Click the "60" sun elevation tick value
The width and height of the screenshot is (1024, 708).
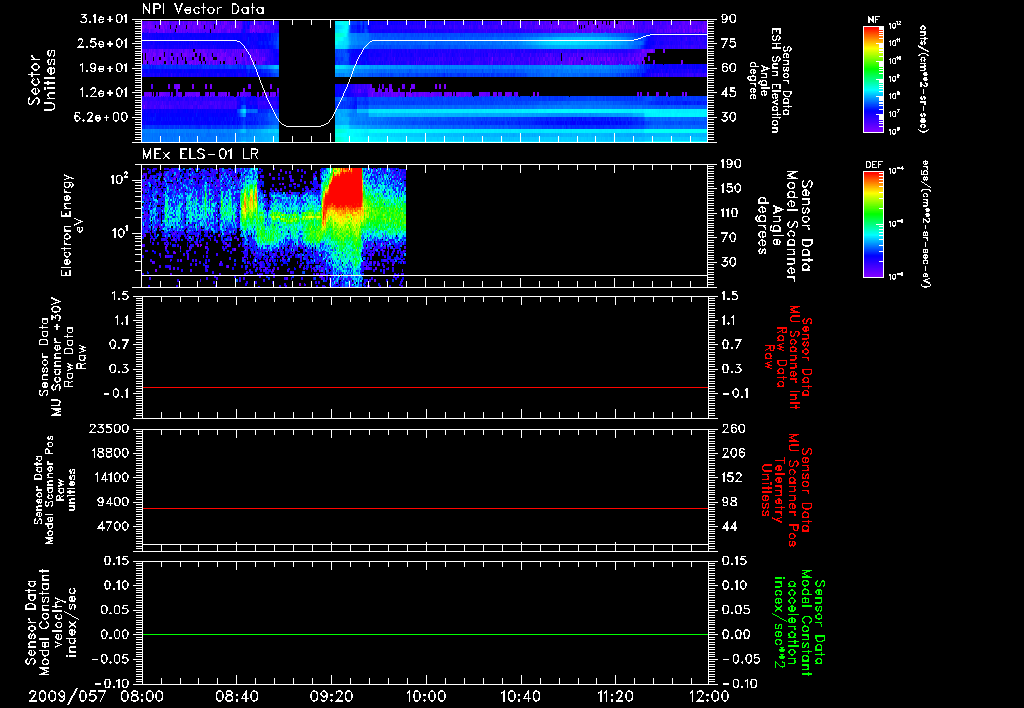(x=728, y=68)
